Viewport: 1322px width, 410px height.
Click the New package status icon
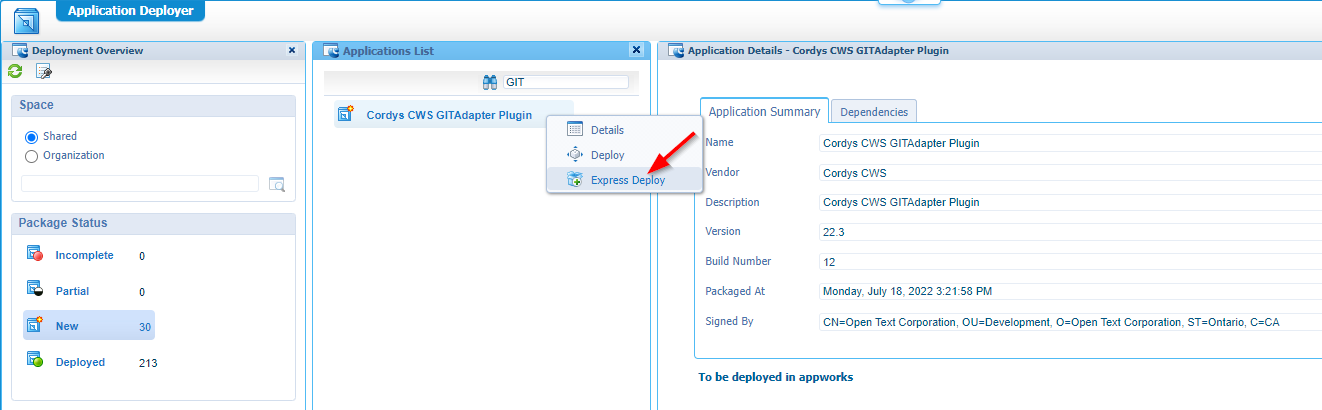[35, 325]
